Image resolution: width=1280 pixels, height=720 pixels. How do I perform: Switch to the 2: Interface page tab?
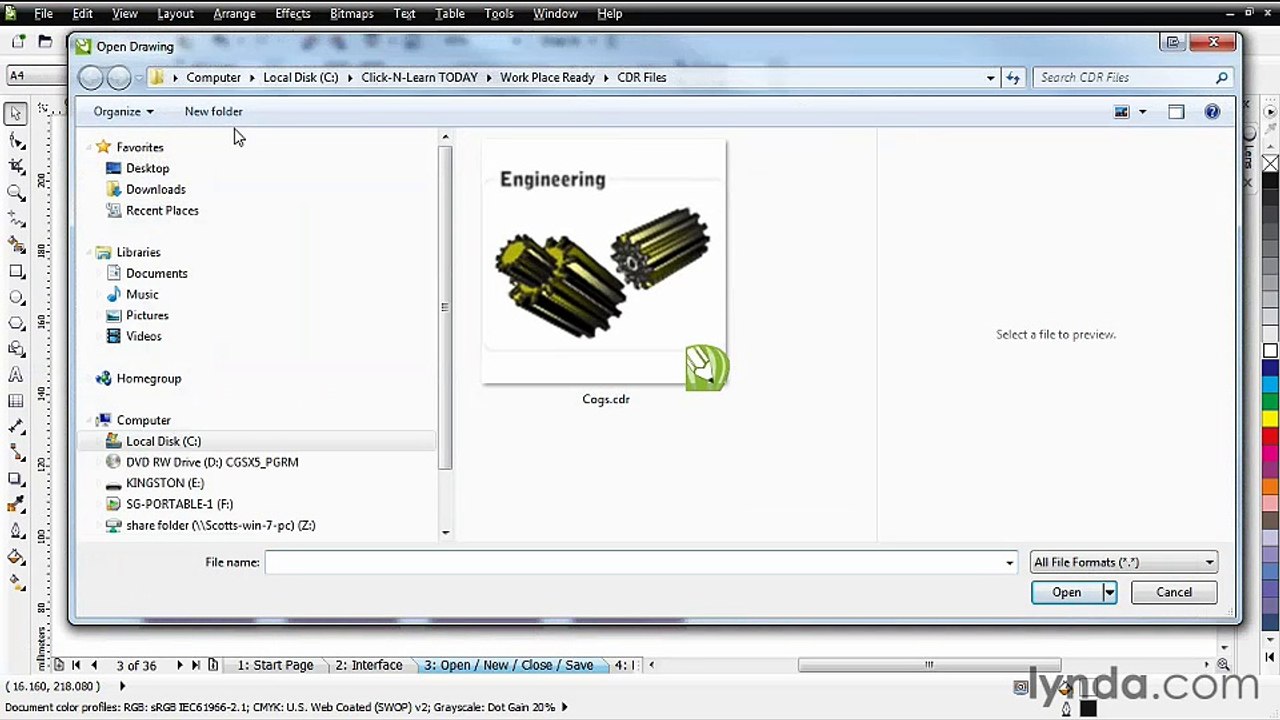pos(369,665)
